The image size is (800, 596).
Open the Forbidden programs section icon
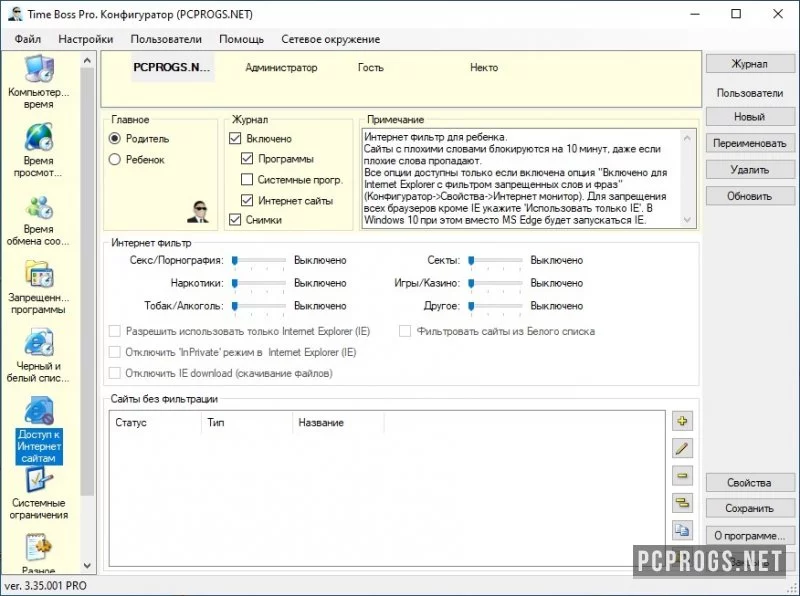tap(39, 275)
